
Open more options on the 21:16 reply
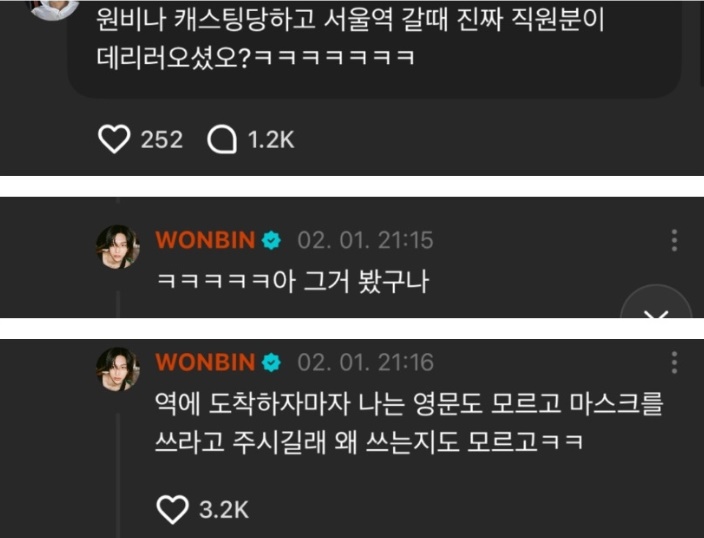(674, 362)
